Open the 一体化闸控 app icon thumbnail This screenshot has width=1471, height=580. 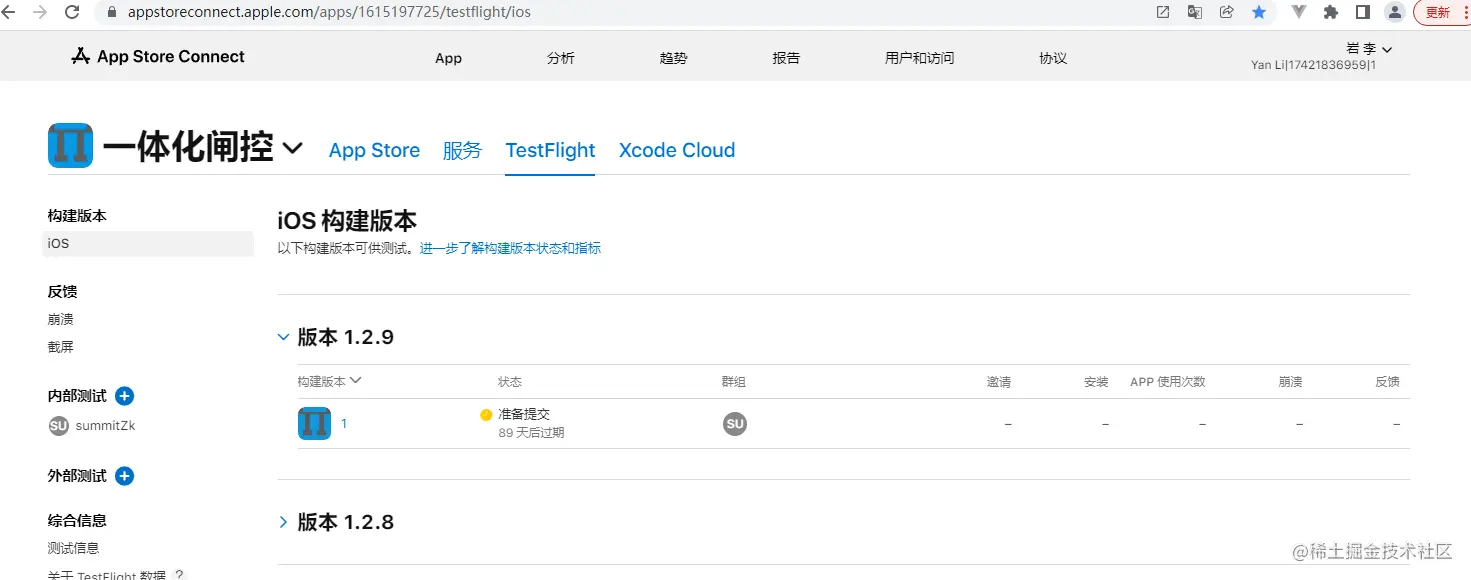pos(69,145)
